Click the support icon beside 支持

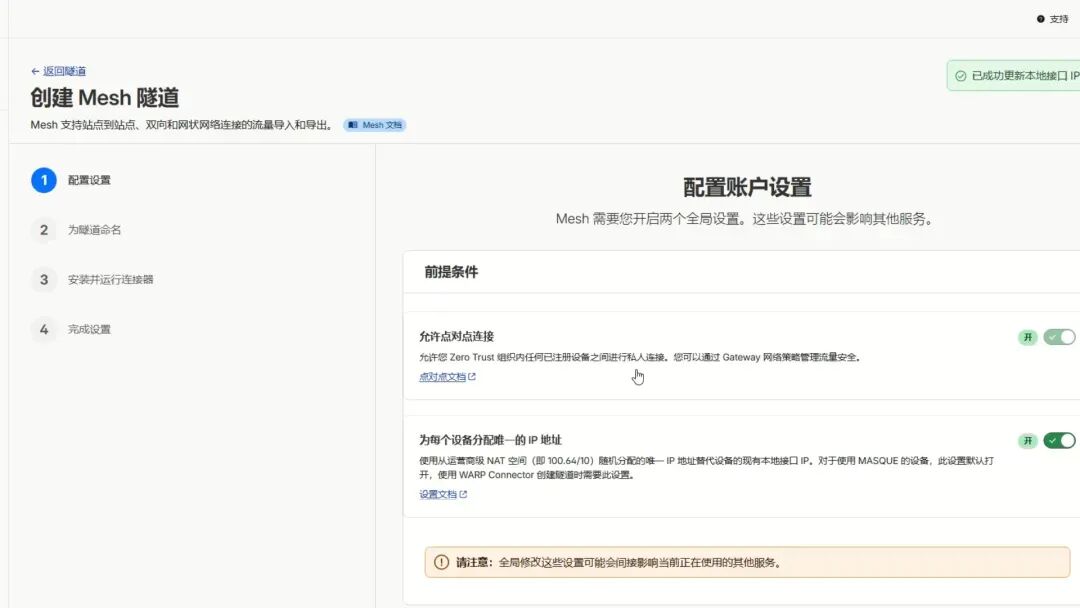point(1041,19)
